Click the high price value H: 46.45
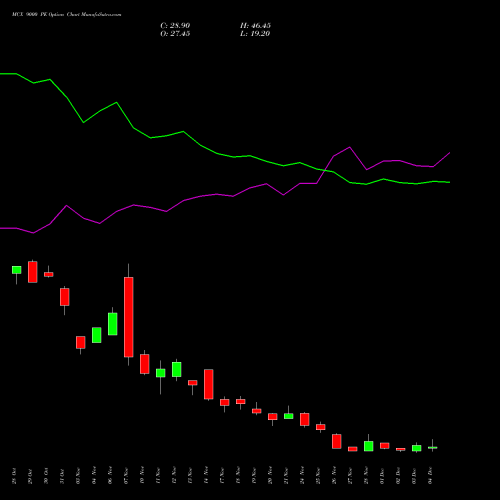Image resolution: width=500 pixels, height=500 pixels. (255, 26)
